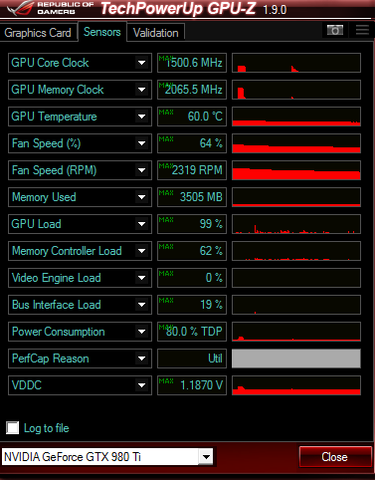Expand the GPU Temperature sensor options
Screen dimensions: 375x480
(142, 116)
